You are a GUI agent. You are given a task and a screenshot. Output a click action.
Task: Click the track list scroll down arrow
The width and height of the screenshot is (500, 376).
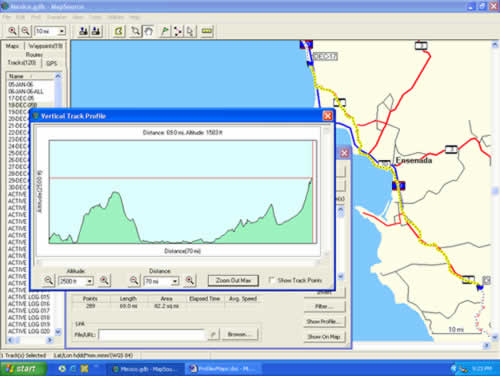tap(58, 332)
